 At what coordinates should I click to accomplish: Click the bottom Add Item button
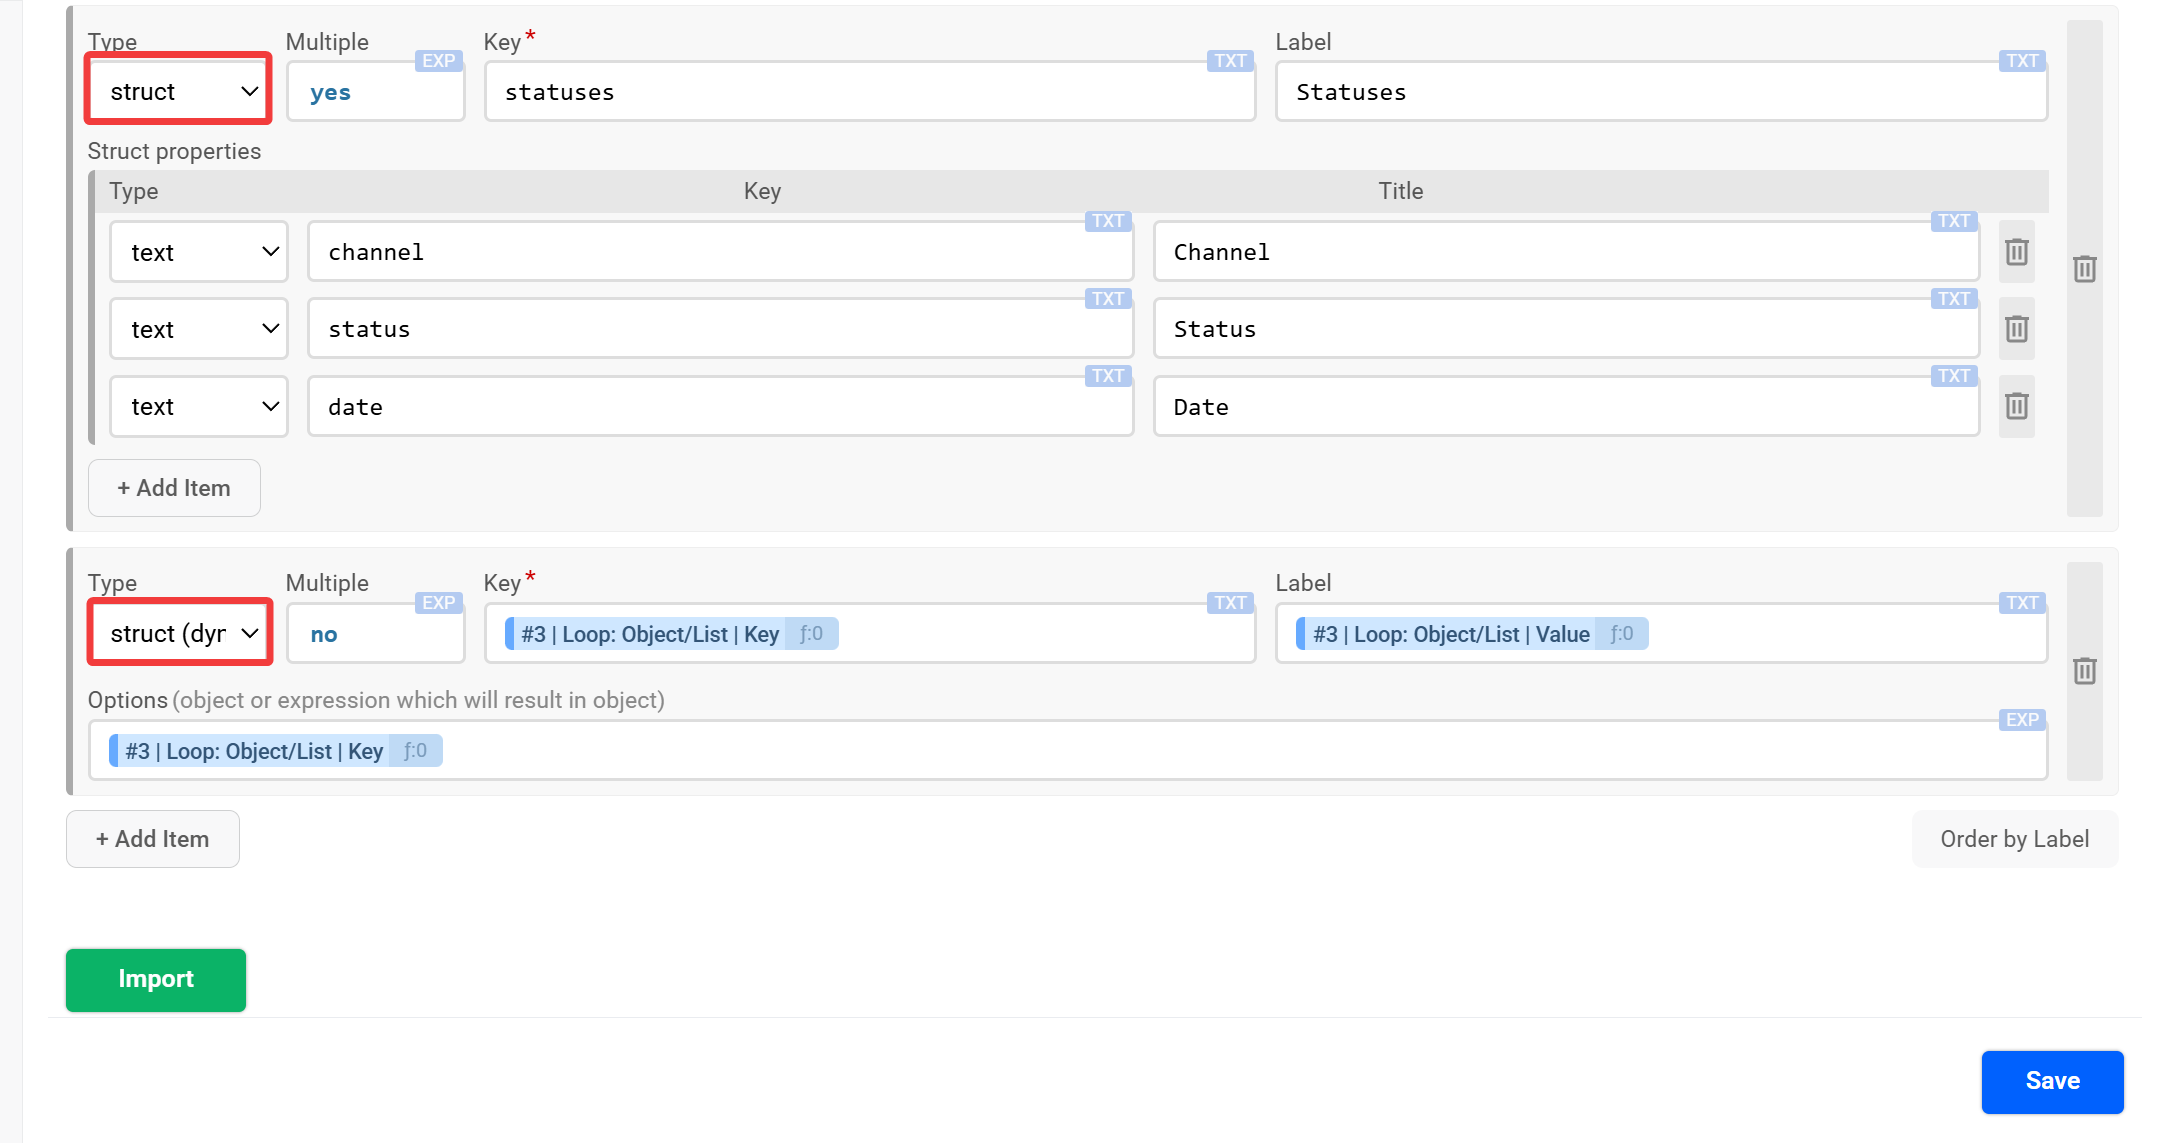coord(153,839)
